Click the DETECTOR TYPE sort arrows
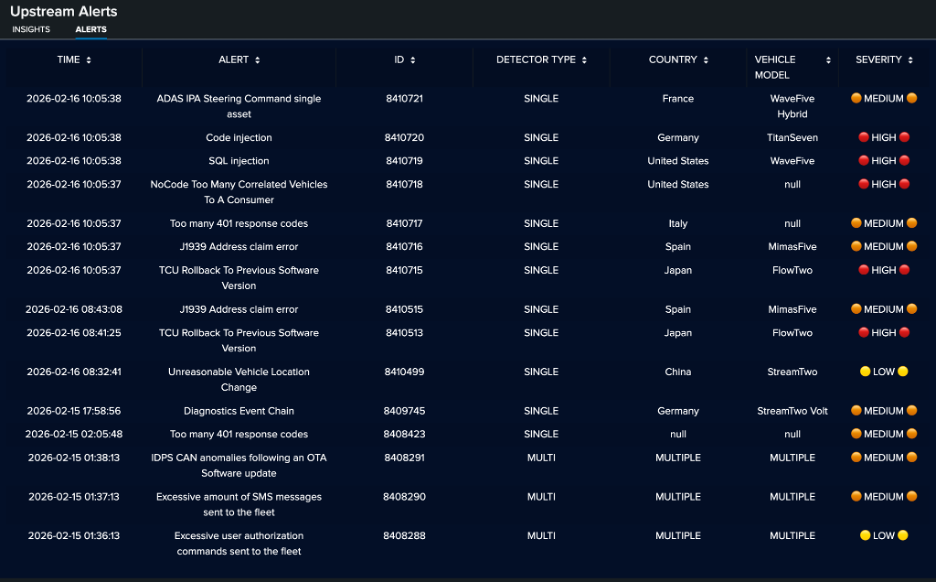 [584, 60]
